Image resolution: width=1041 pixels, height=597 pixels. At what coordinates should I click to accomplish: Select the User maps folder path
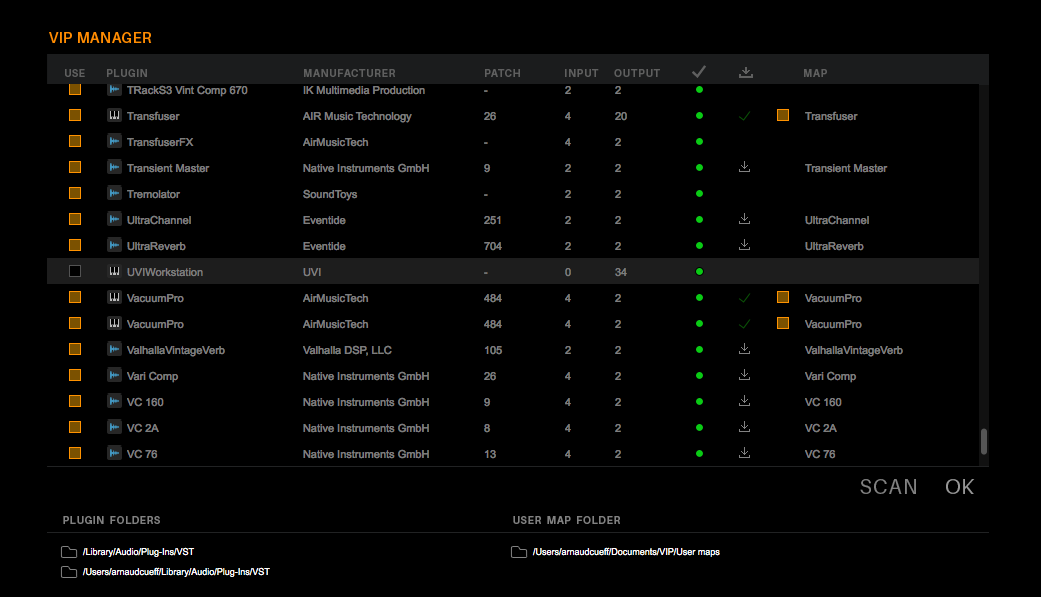(626, 552)
